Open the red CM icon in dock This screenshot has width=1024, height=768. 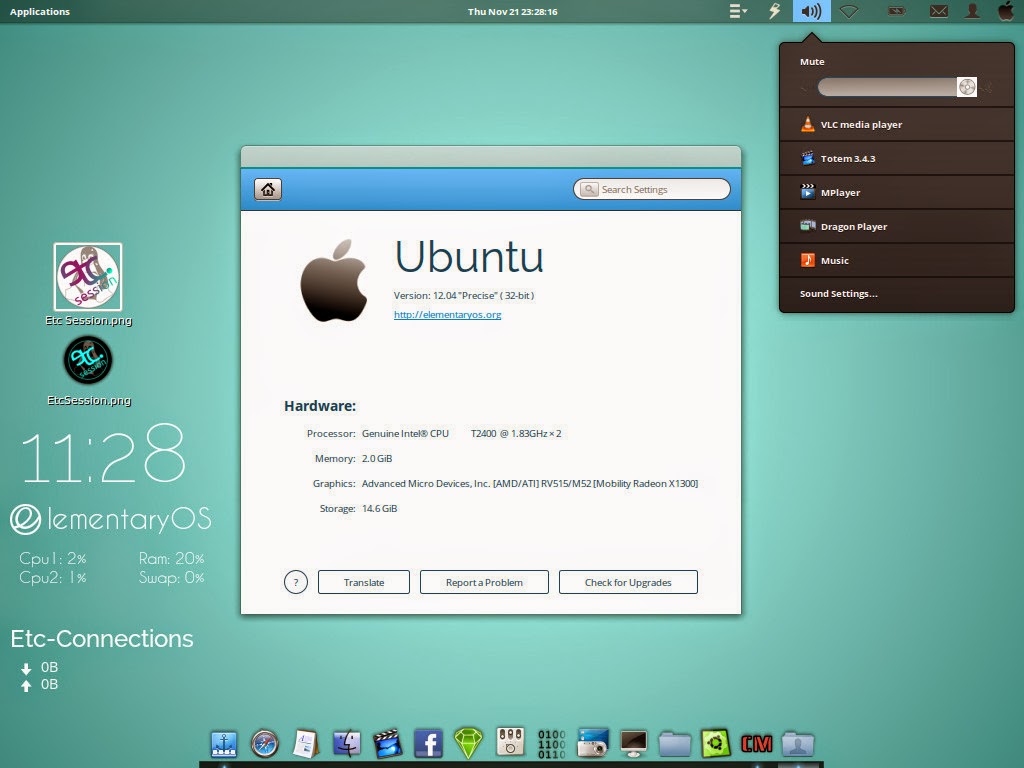point(756,744)
